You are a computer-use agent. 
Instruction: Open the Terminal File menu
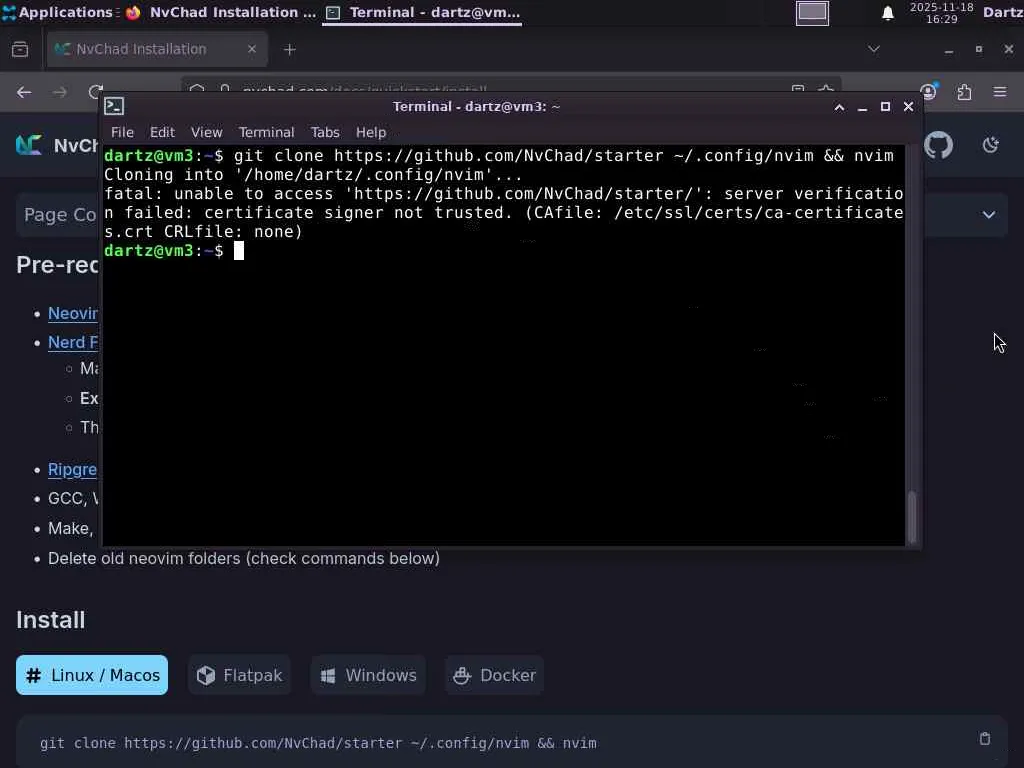tap(122, 133)
